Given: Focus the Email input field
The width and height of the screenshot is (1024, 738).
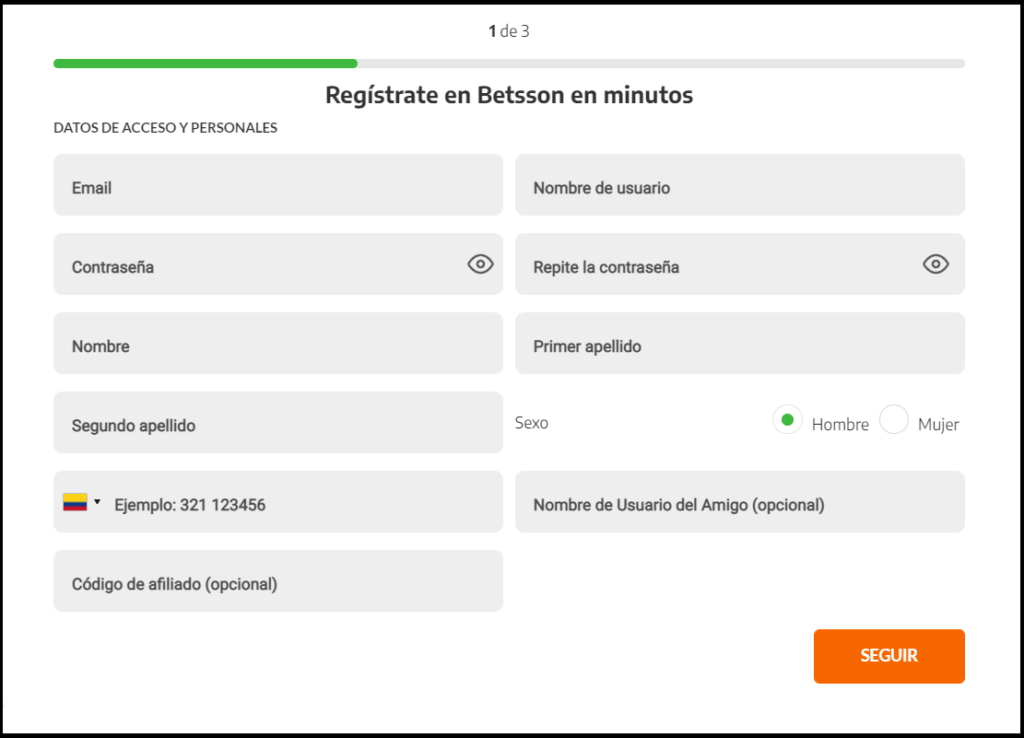Looking at the screenshot, I should 278,185.
